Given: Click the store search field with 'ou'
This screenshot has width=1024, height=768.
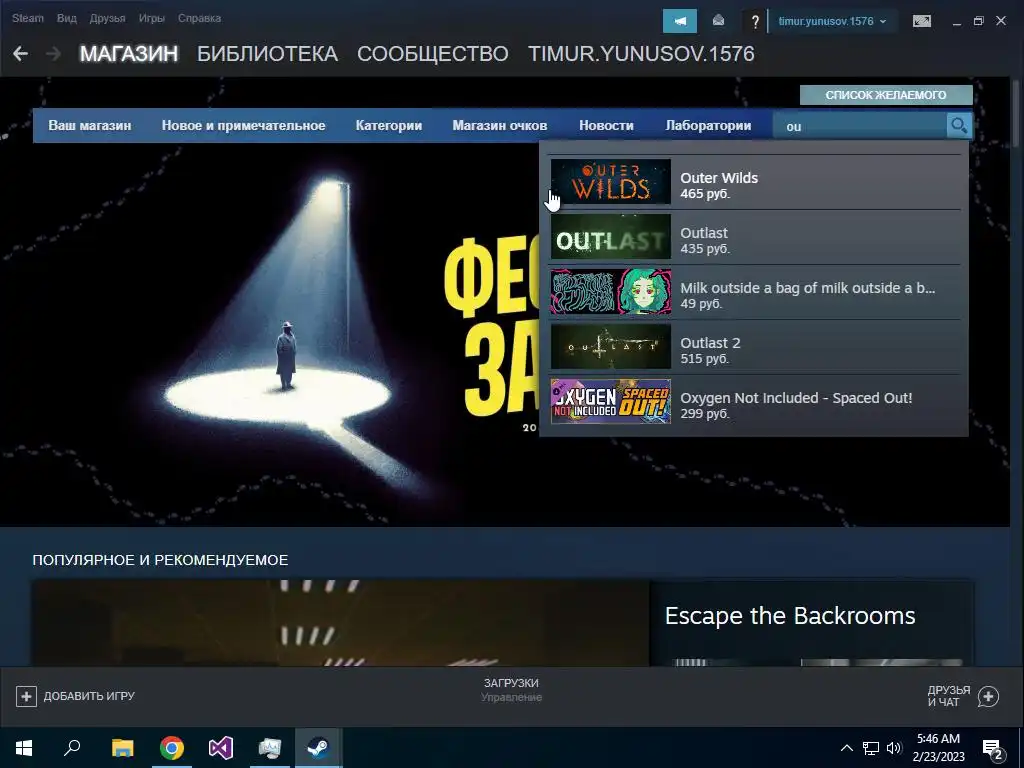Looking at the screenshot, I should point(859,125).
